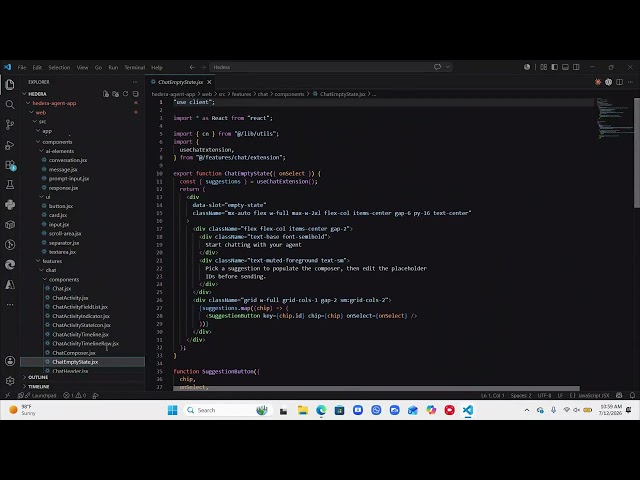This screenshot has width=640, height=480.
Task: Toggle the Secondary Side Bar layout button
Action: [576, 67]
